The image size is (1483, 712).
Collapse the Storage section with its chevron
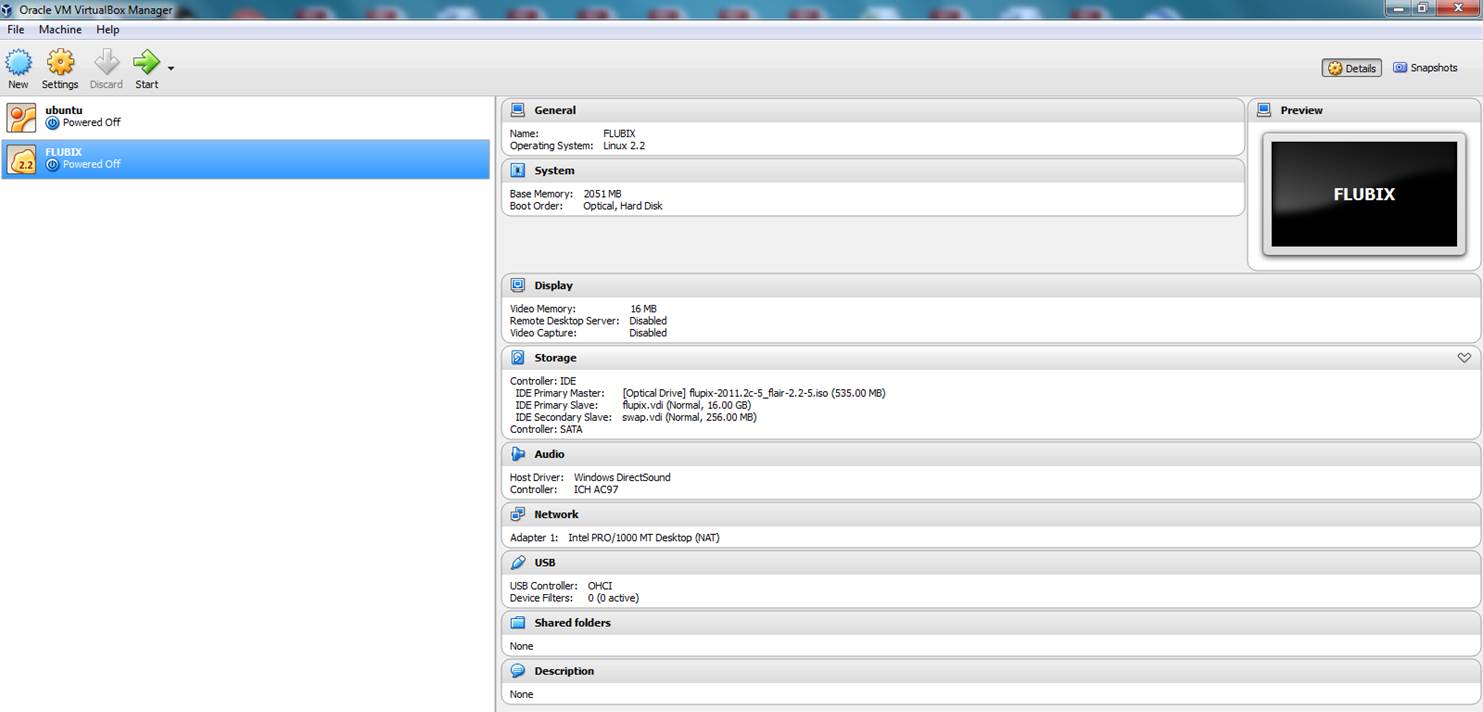point(1464,358)
